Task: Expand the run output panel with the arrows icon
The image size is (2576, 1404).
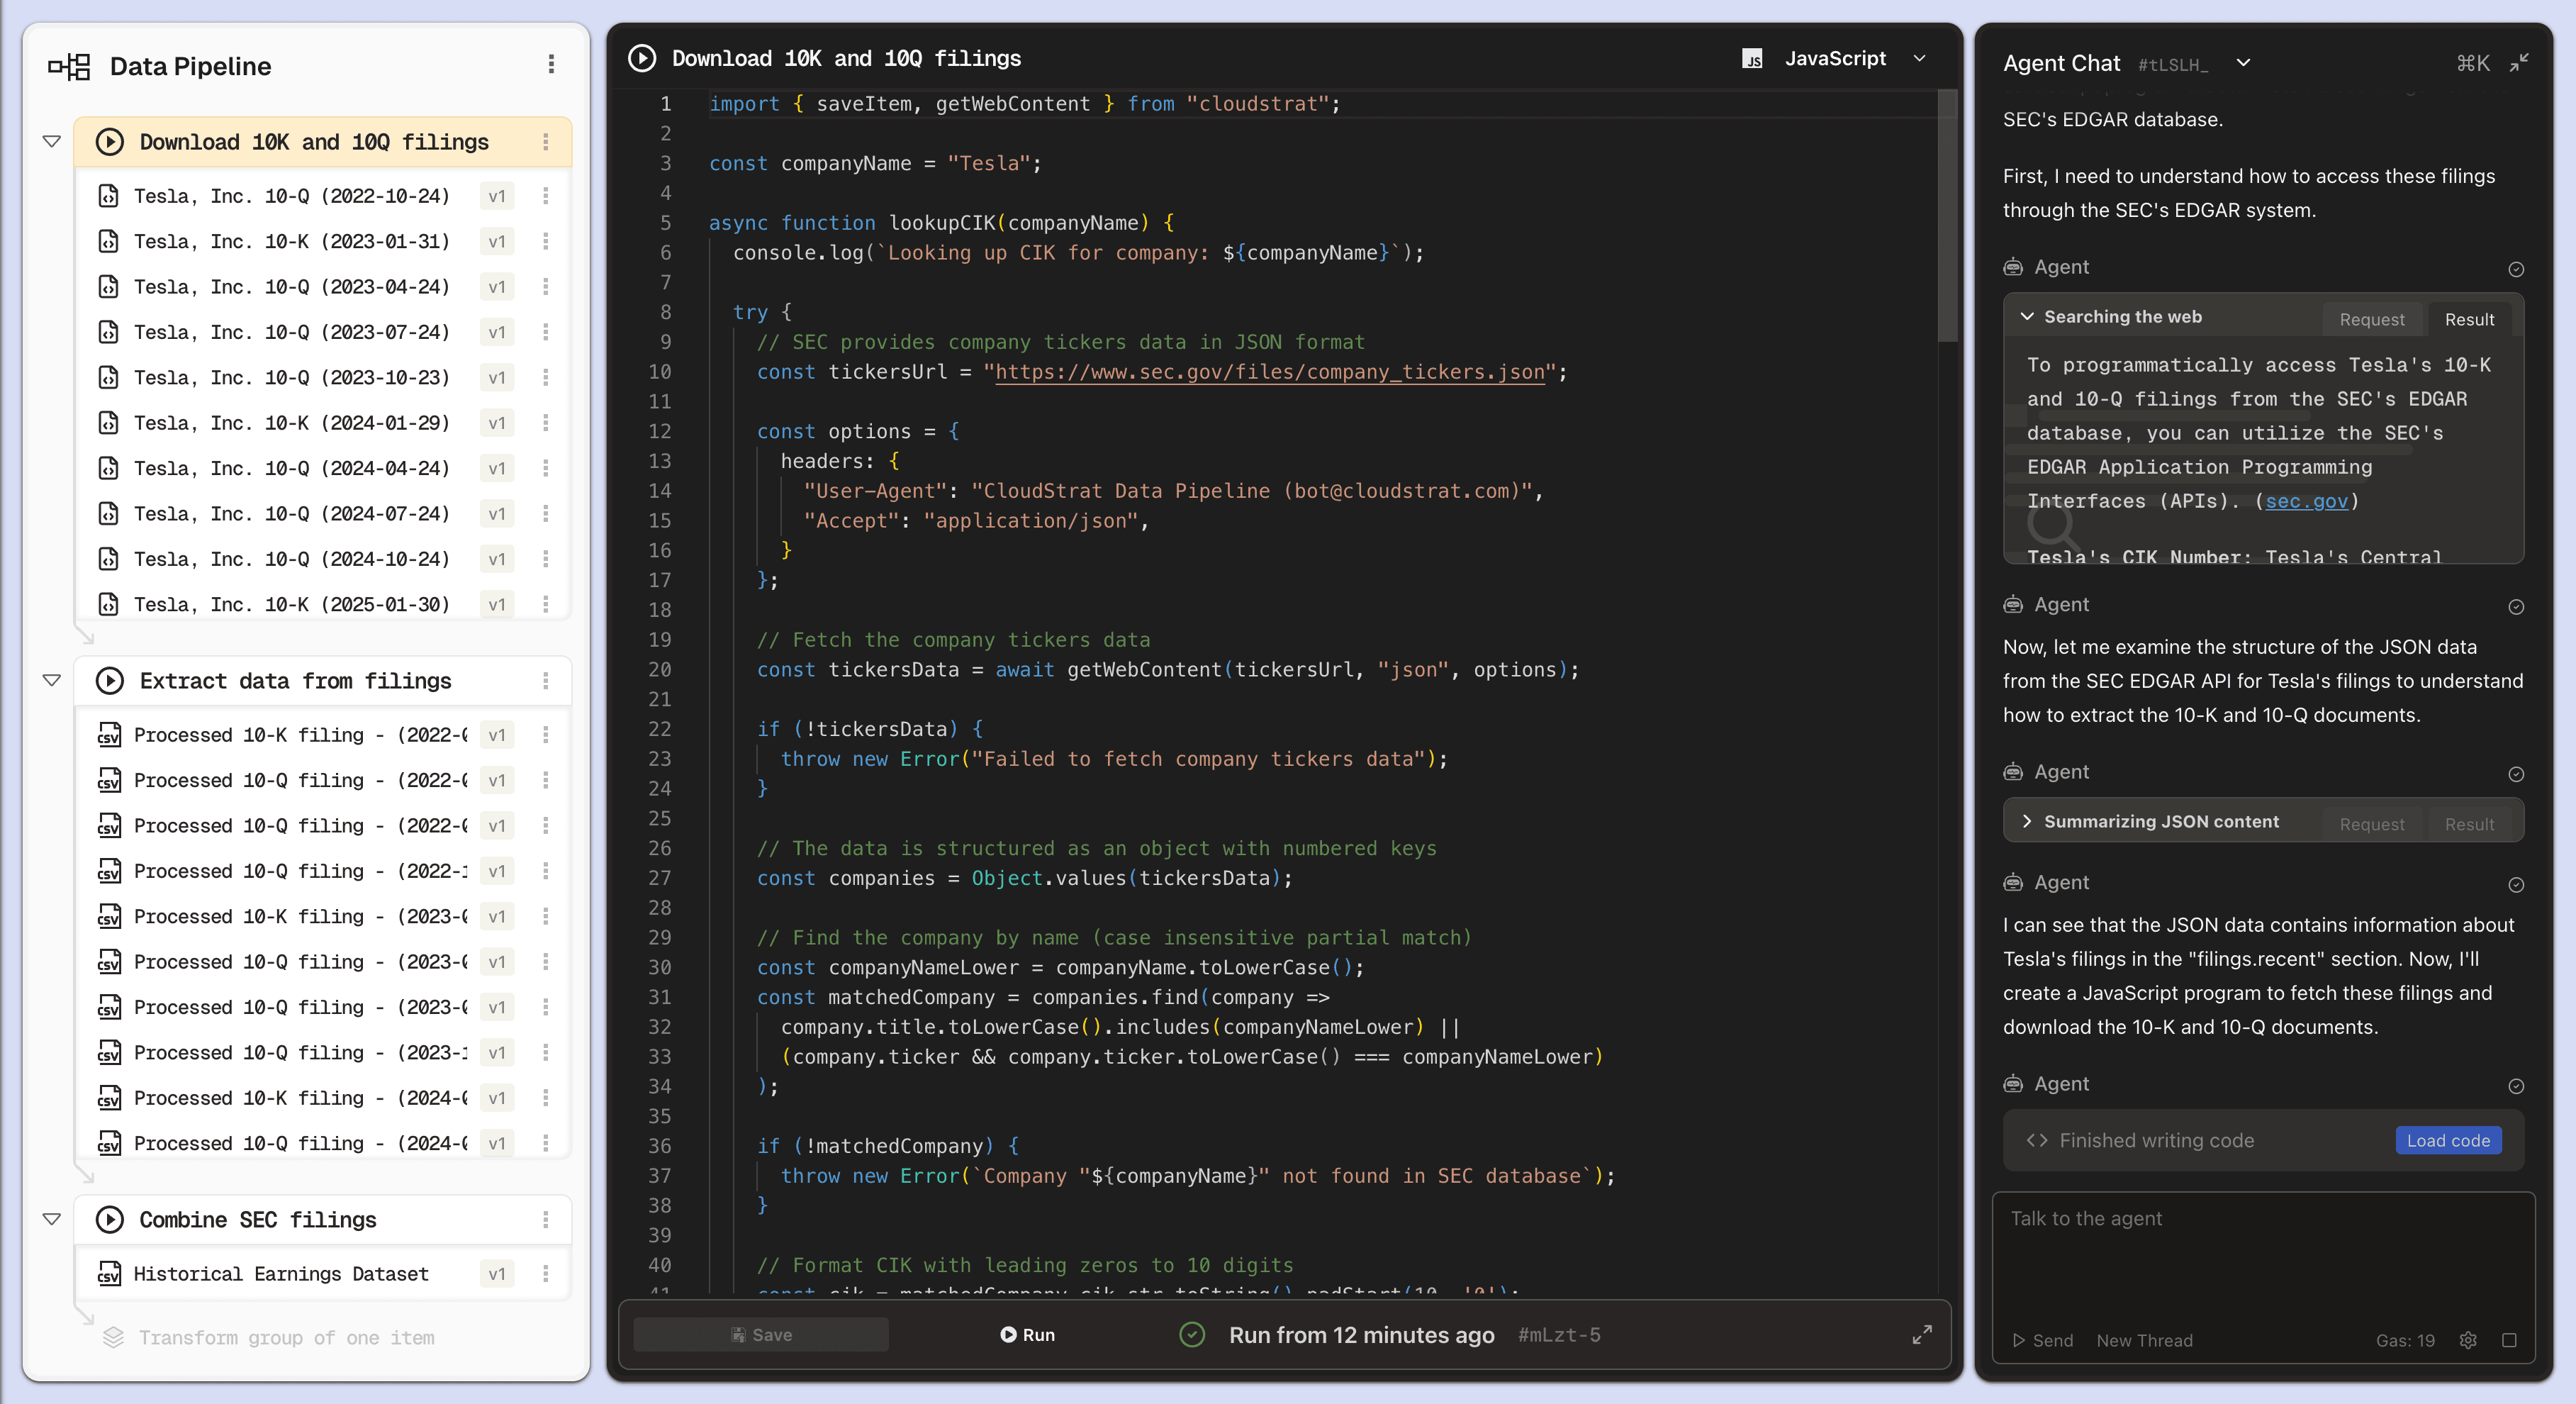Action: coord(1922,1335)
